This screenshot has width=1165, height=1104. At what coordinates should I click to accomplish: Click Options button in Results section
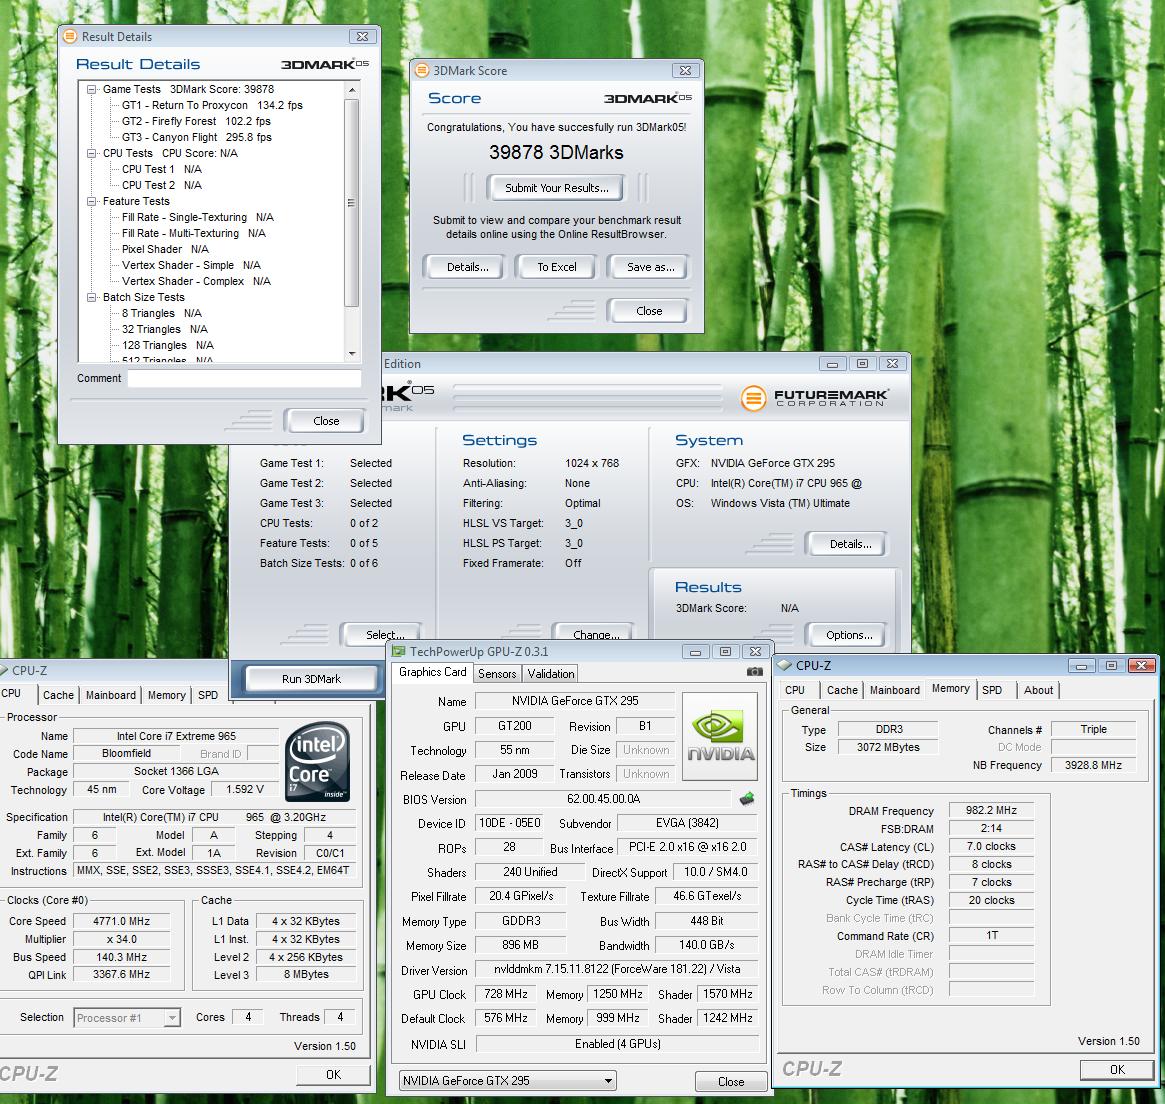pyautogui.click(x=848, y=635)
